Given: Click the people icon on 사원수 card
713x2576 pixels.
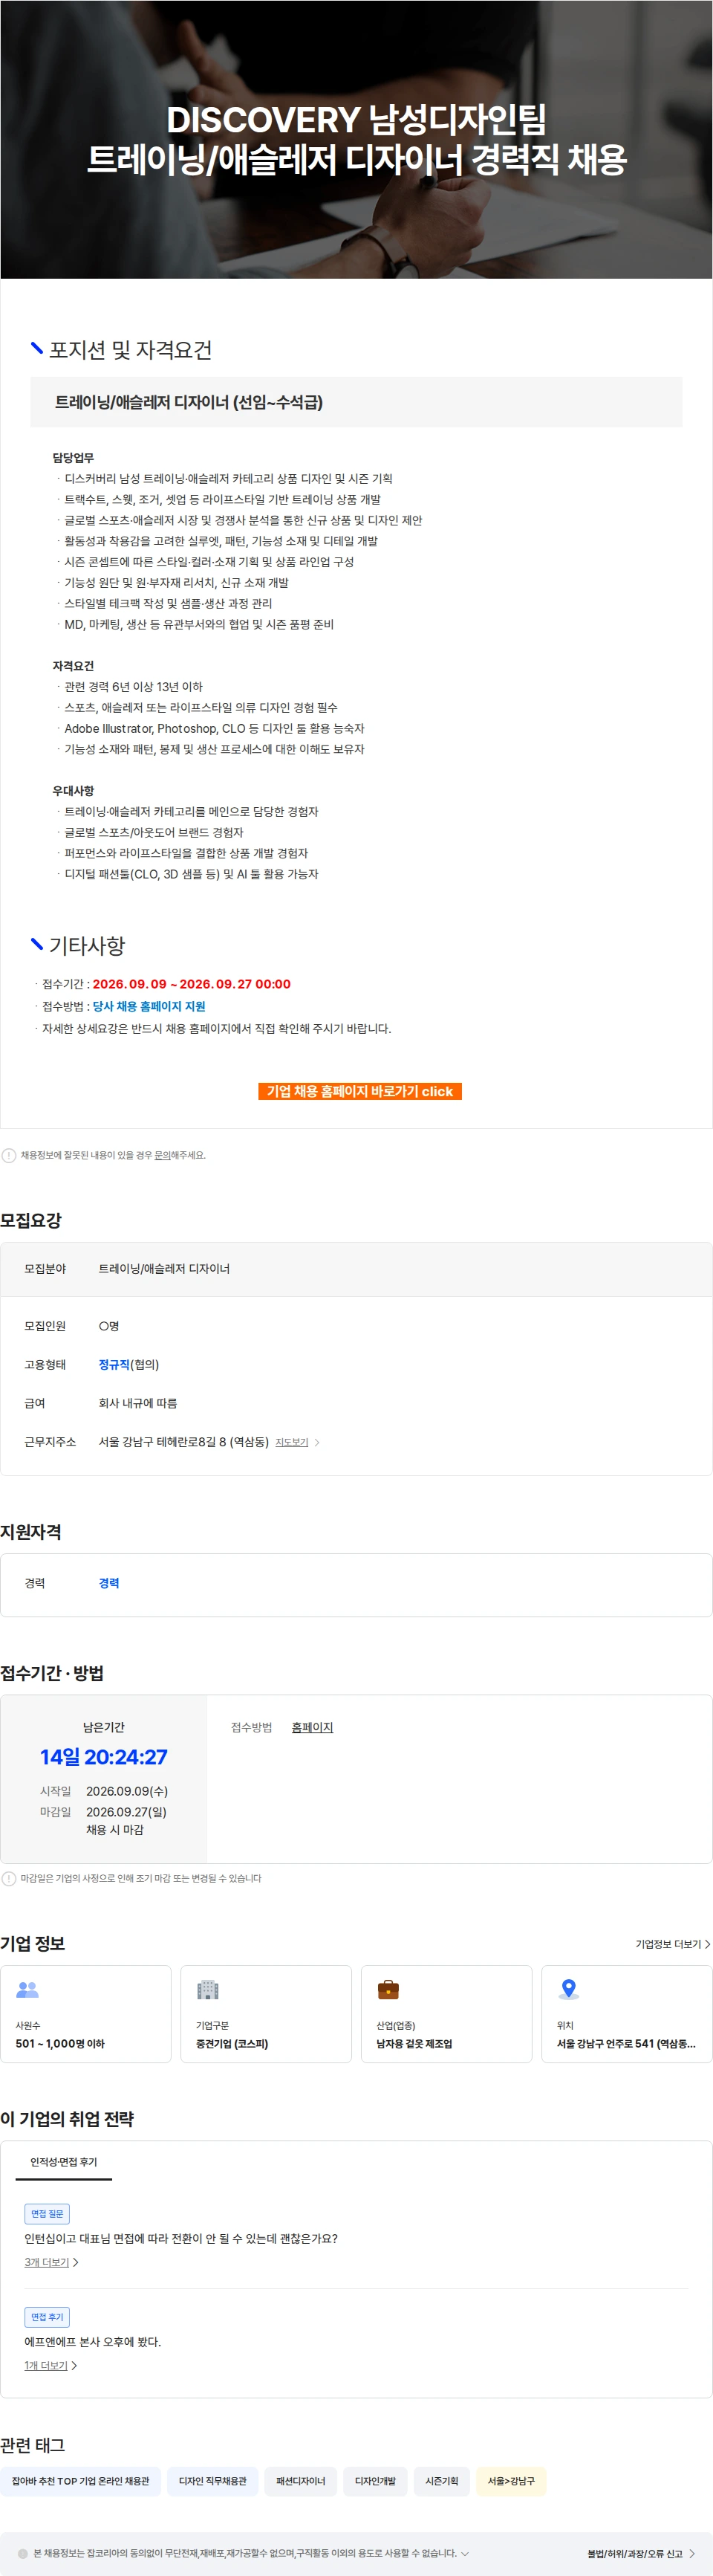Looking at the screenshot, I should coord(27,1990).
